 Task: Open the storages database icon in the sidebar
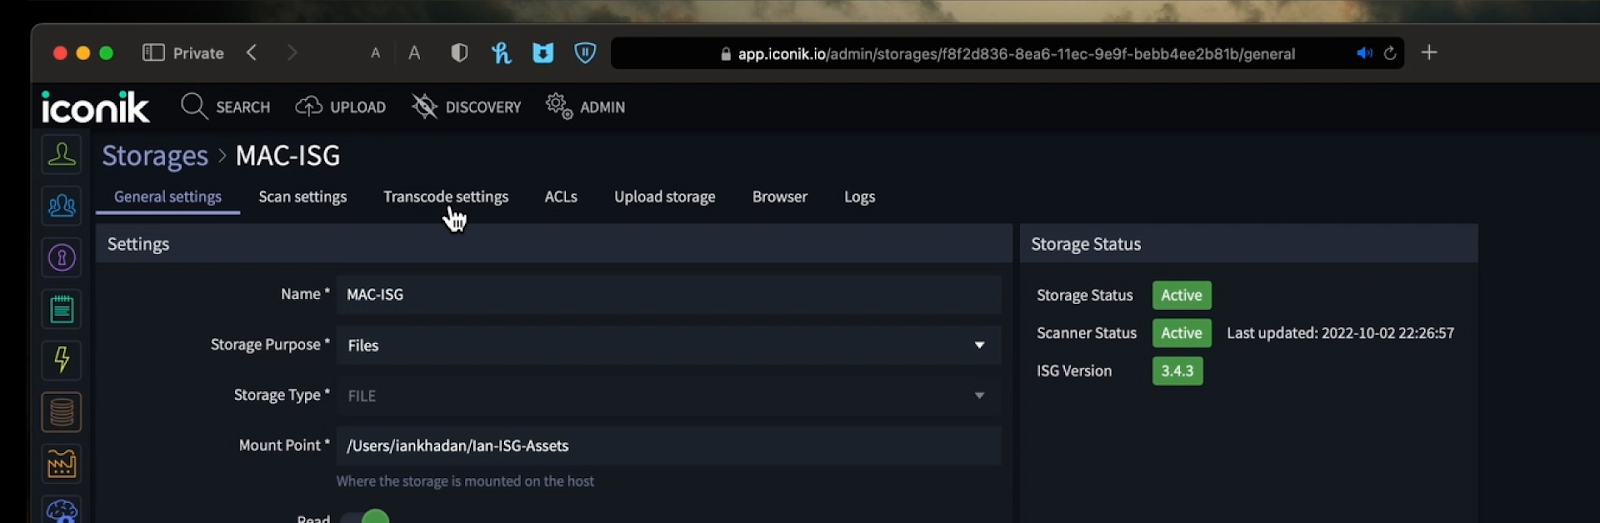(x=61, y=412)
